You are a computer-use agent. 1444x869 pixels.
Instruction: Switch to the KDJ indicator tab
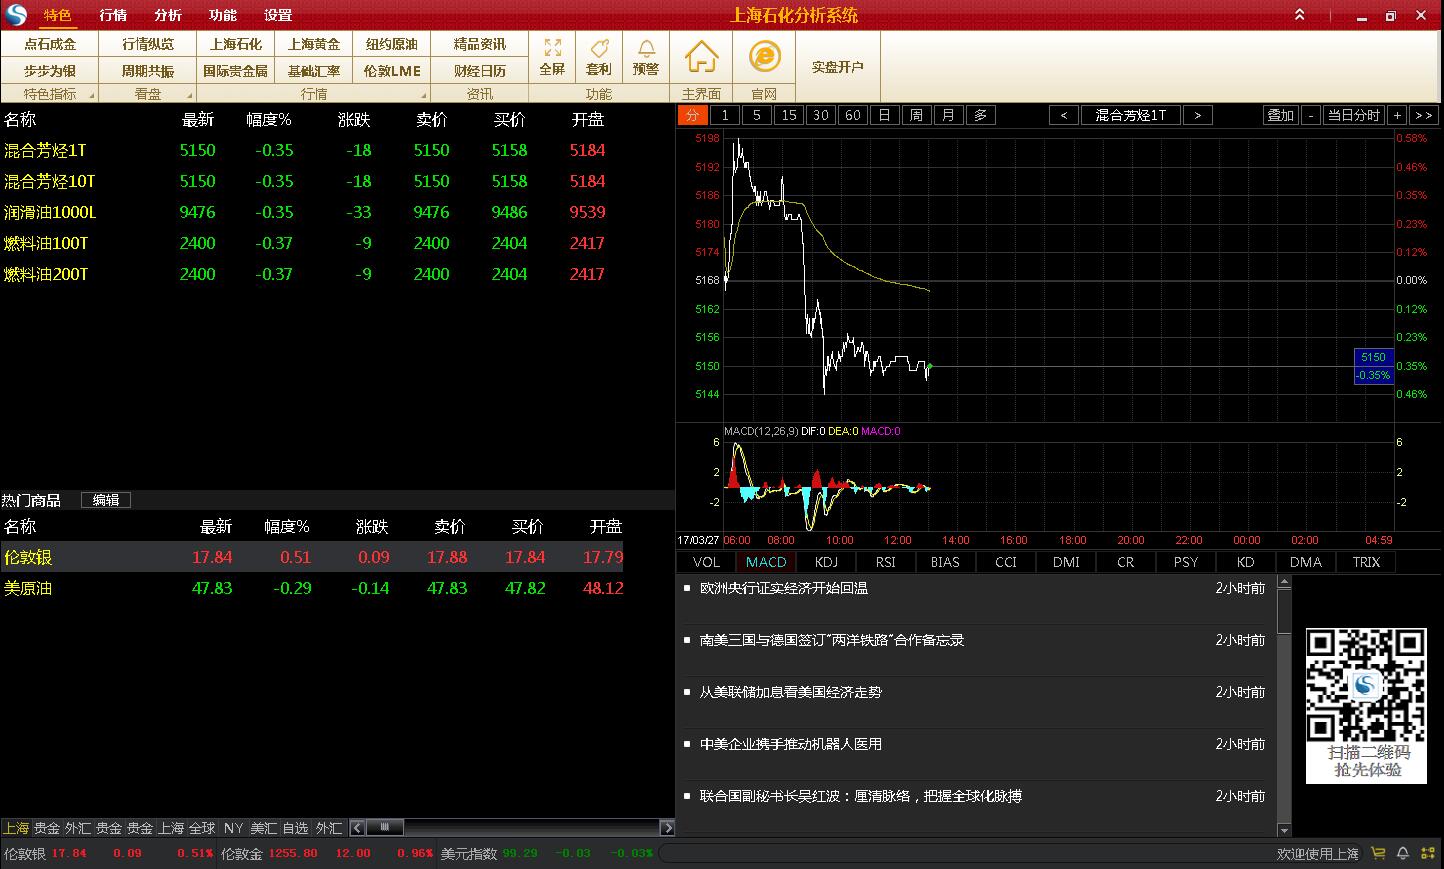pos(826,562)
